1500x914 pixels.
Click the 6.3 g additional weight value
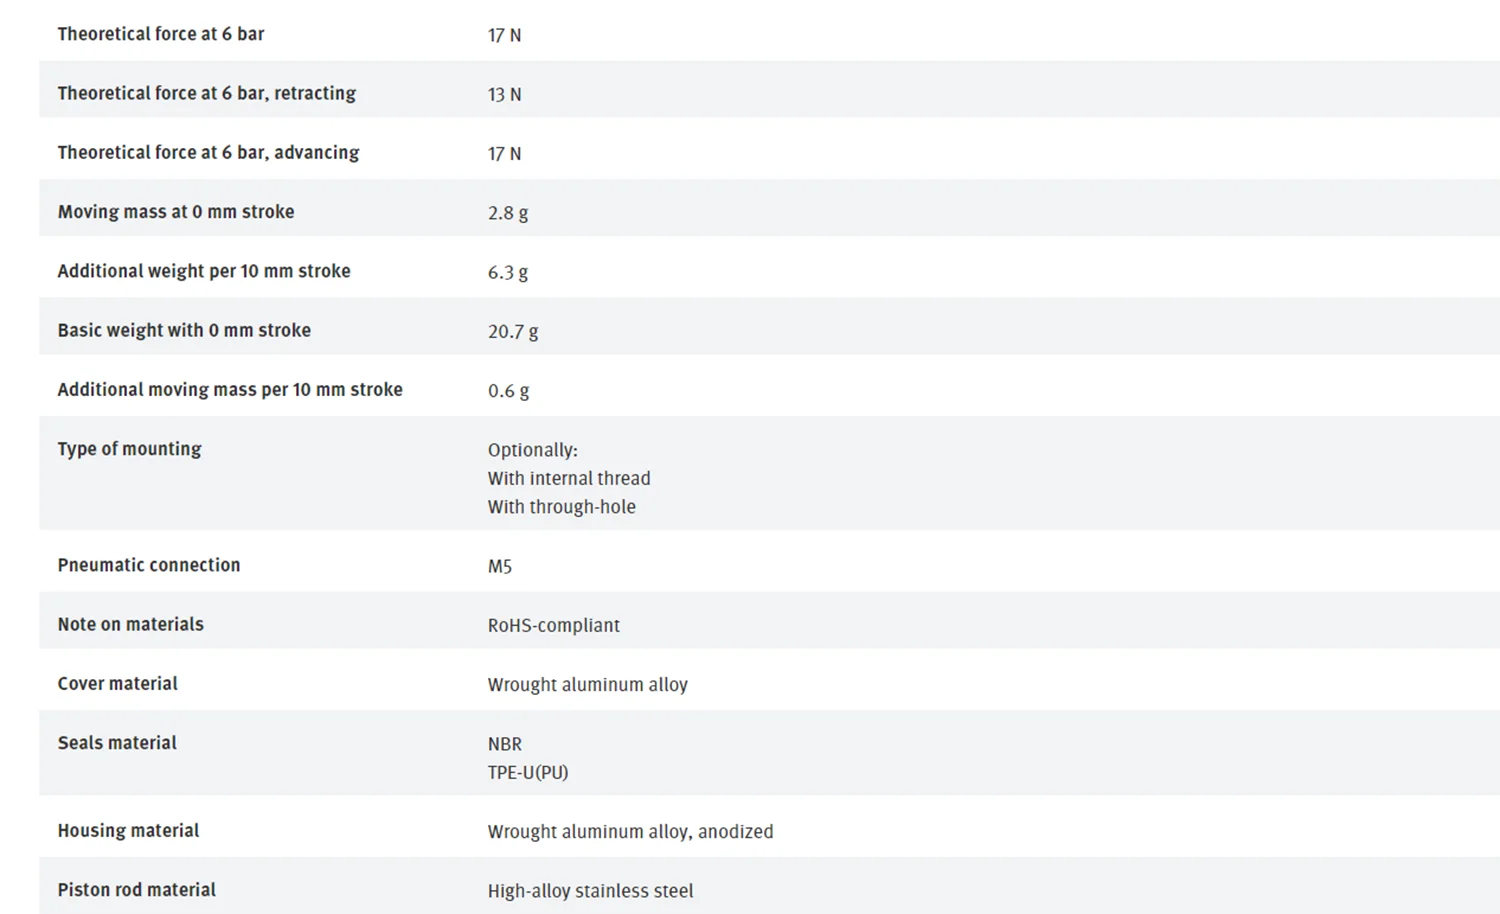click(508, 272)
